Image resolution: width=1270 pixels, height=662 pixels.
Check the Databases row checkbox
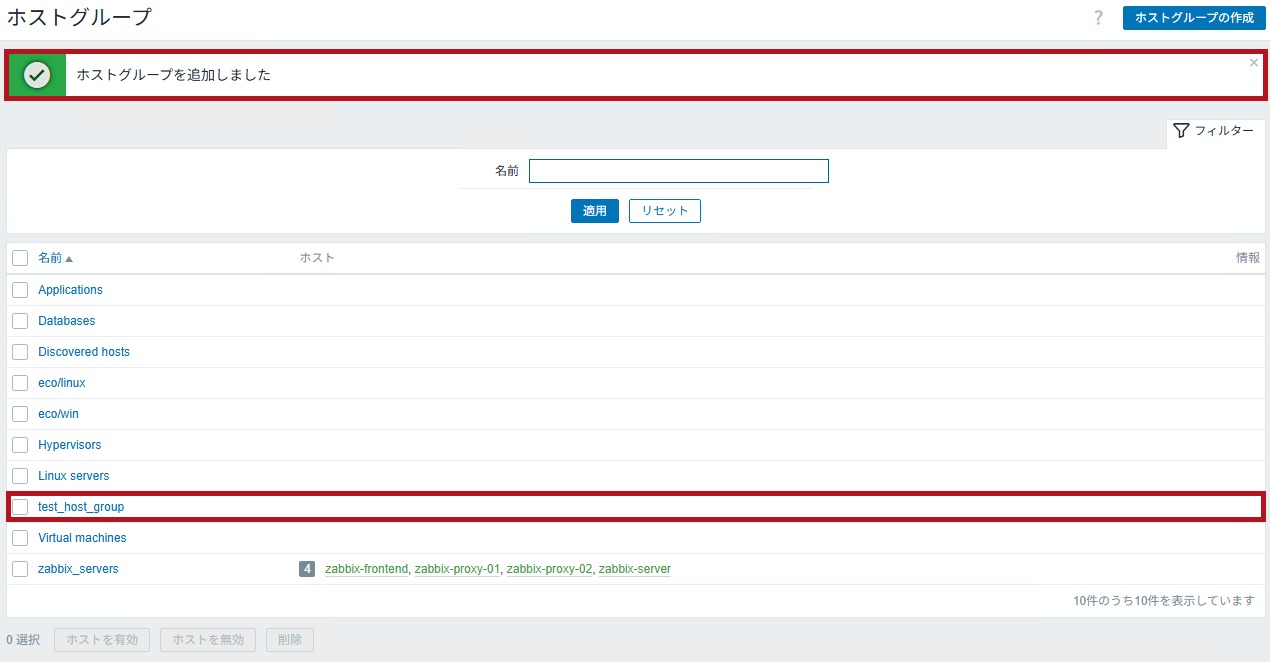20,321
